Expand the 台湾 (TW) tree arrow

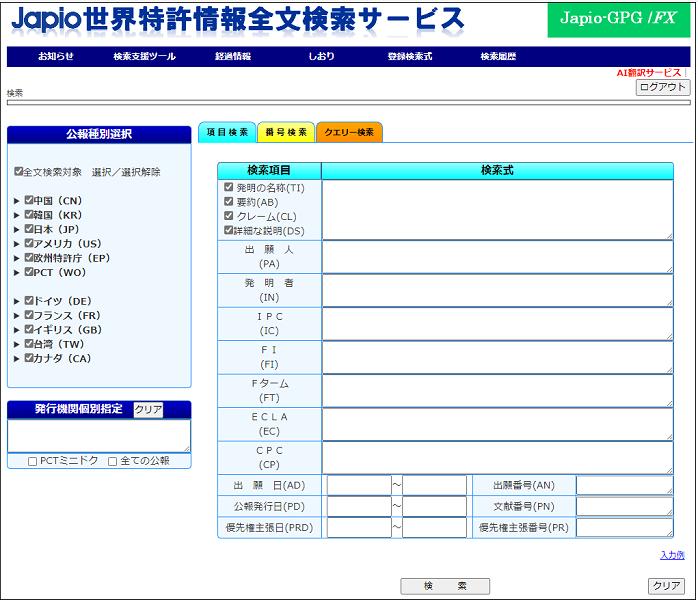pos(16,344)
